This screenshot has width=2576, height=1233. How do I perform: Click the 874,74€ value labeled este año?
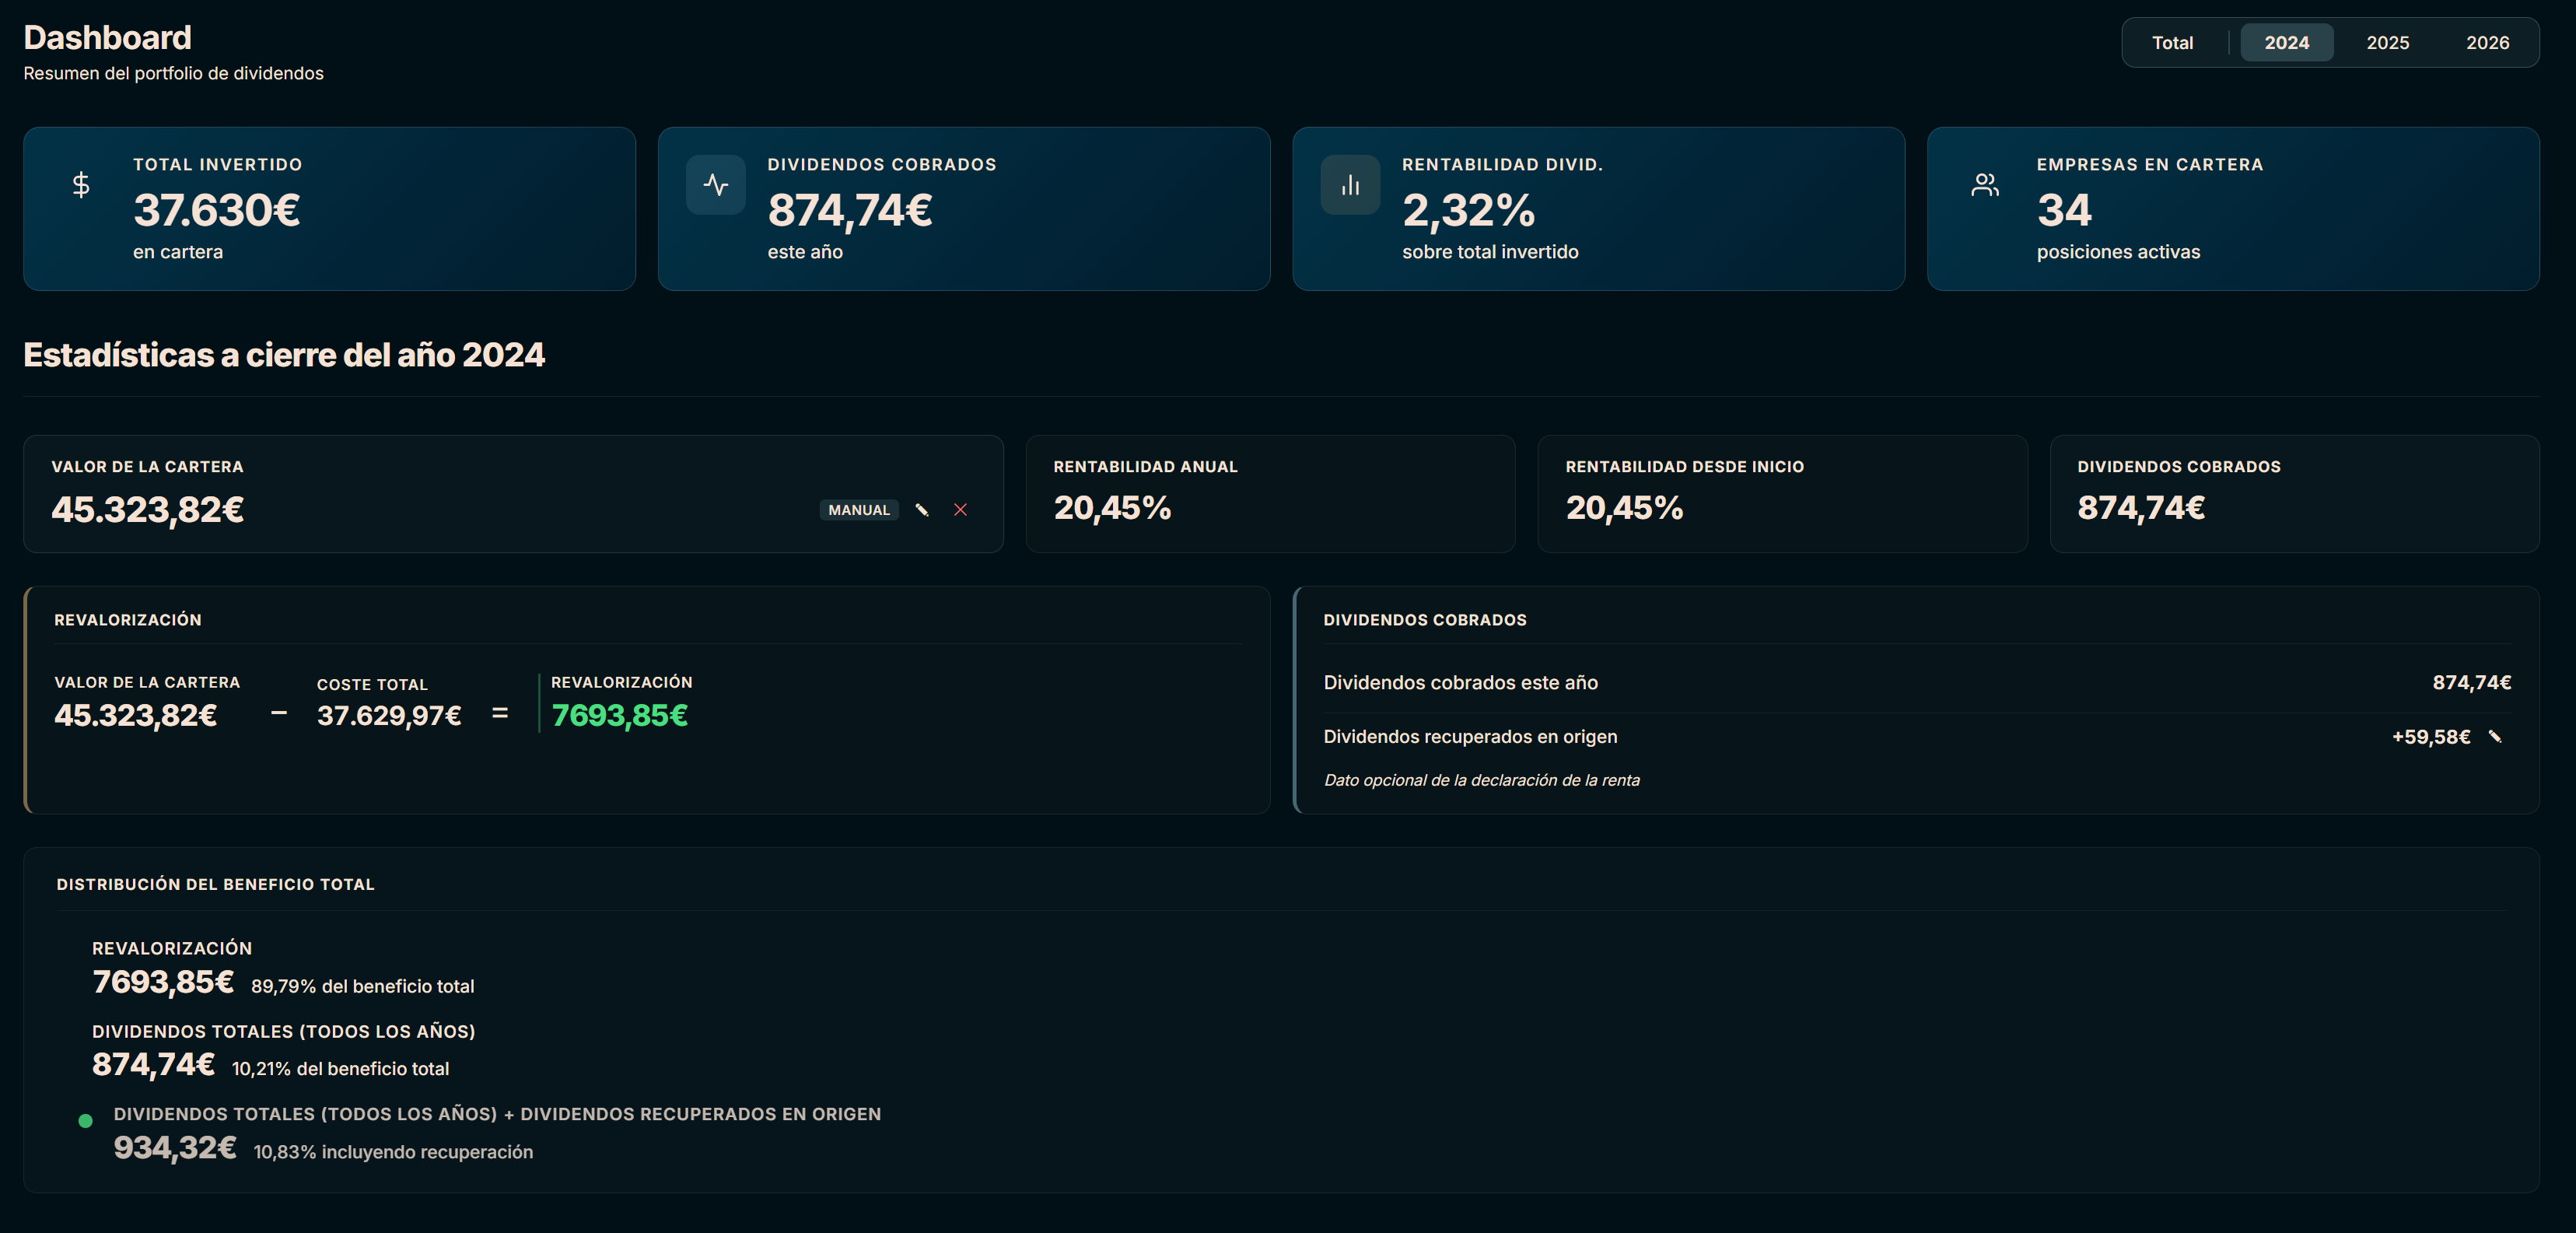850,210
